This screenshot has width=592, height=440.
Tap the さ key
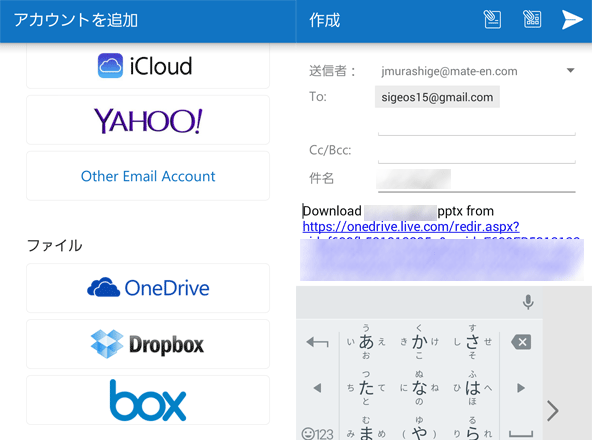pos(472,342)
